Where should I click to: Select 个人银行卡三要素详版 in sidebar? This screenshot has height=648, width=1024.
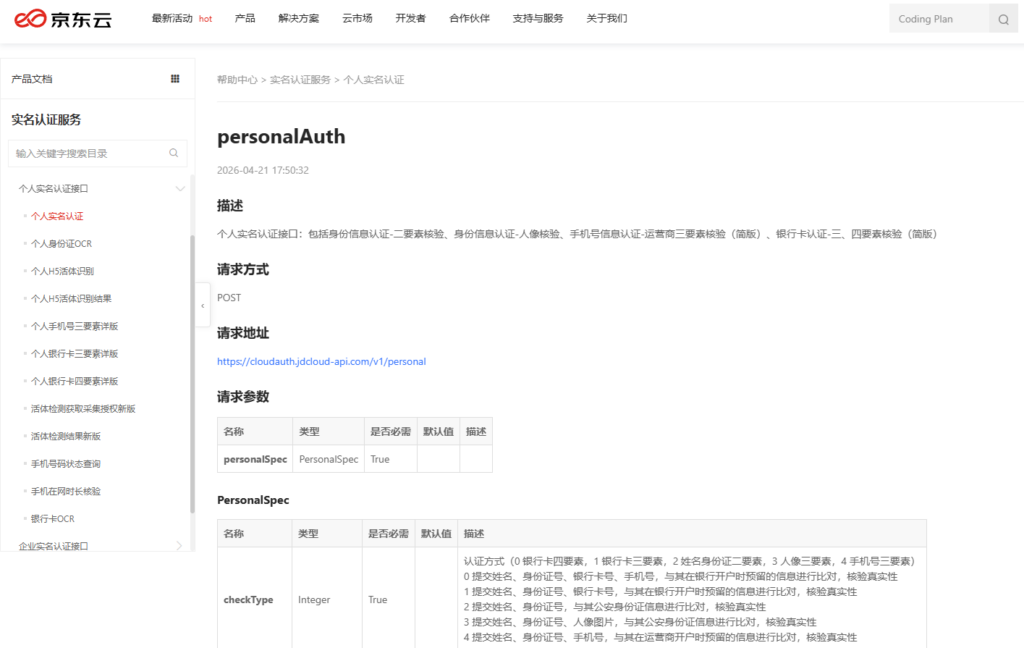point(74,353)
